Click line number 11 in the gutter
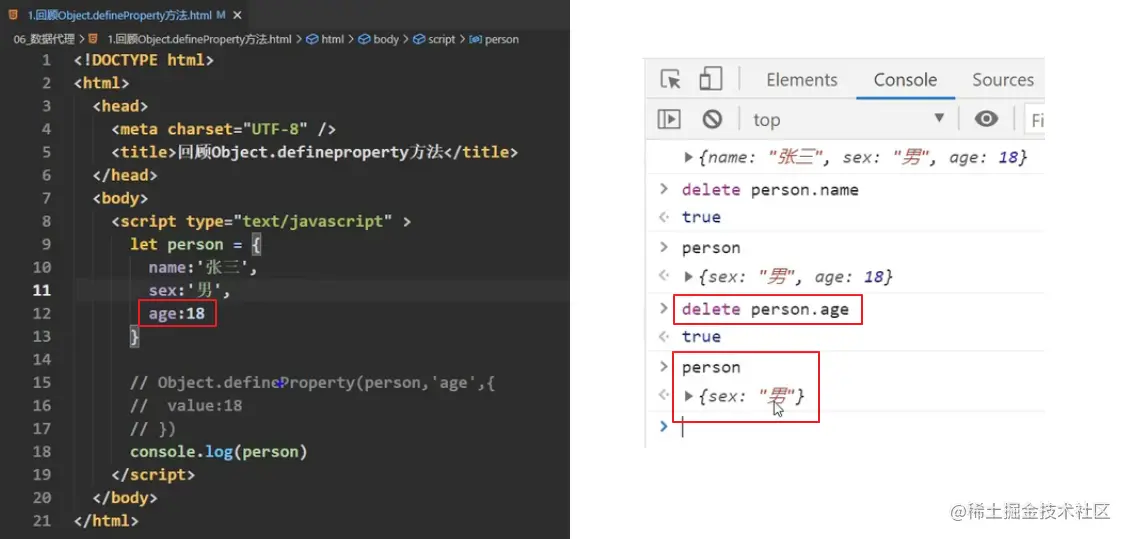Screen dimensions: 1128x539 pos(42,290)
